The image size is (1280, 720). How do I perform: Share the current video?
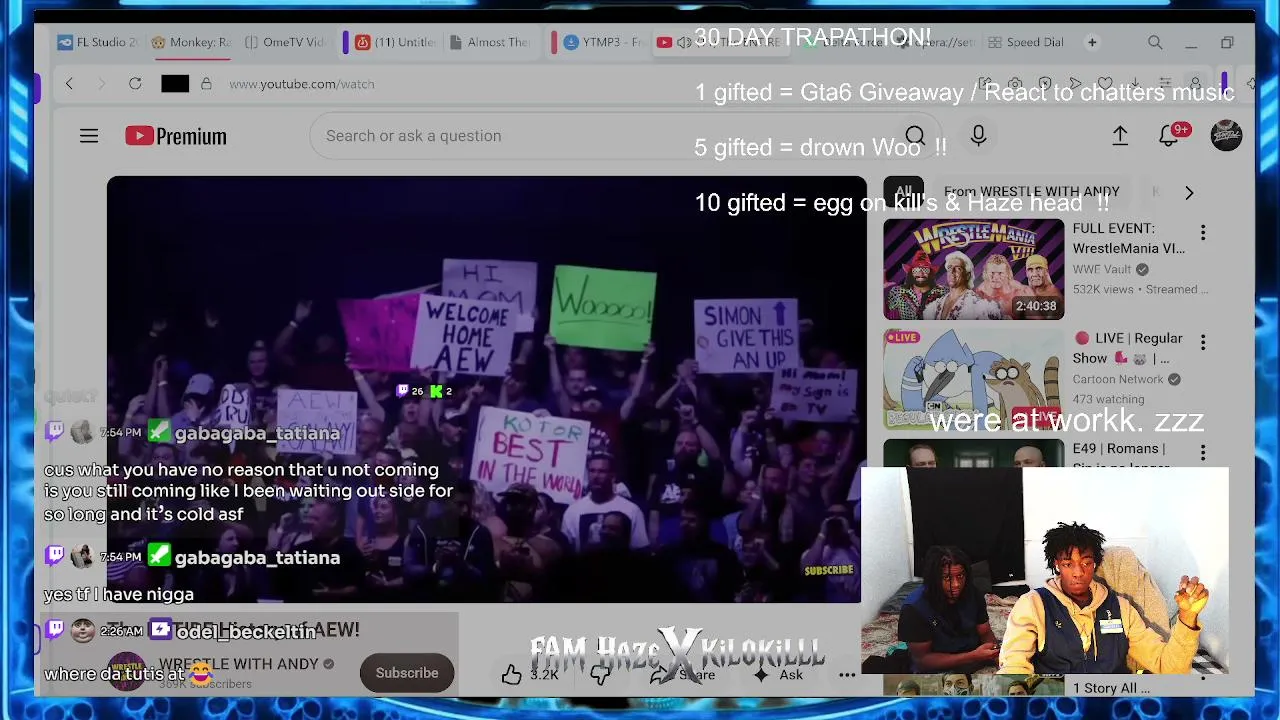(x=684, y=675)
